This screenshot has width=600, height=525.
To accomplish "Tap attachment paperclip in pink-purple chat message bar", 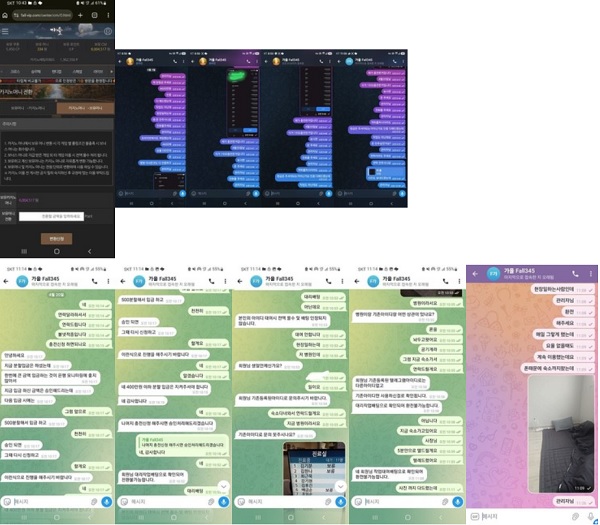I will [575, 517].
